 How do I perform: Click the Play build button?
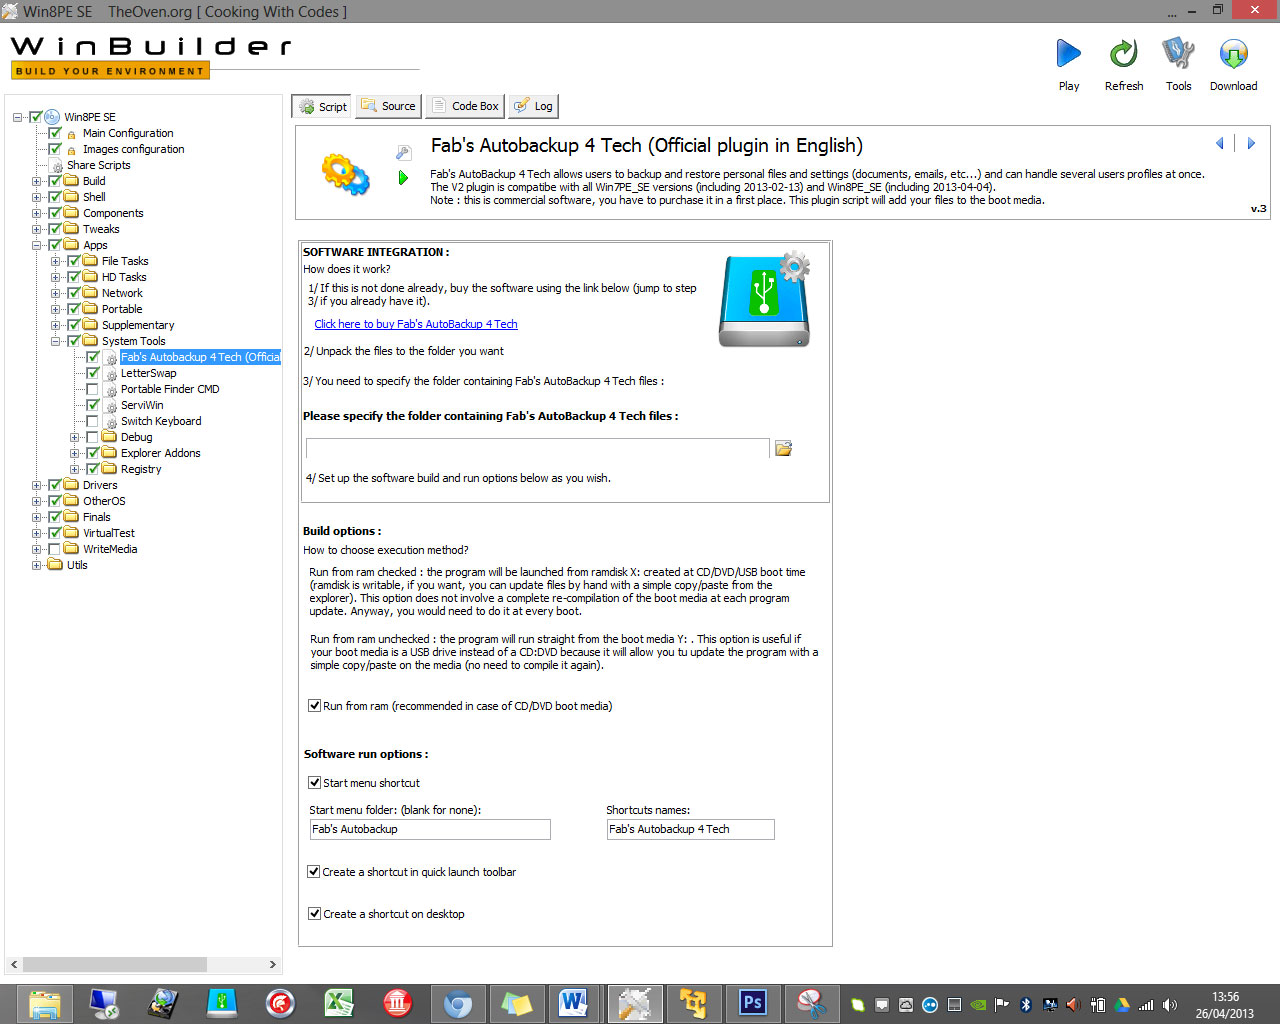(x=1068, y=54)
